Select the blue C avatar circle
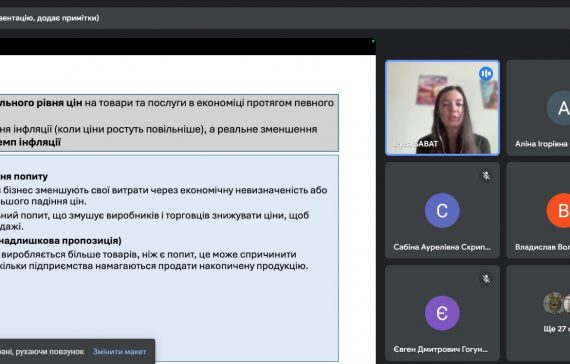 tap(442, 211)
